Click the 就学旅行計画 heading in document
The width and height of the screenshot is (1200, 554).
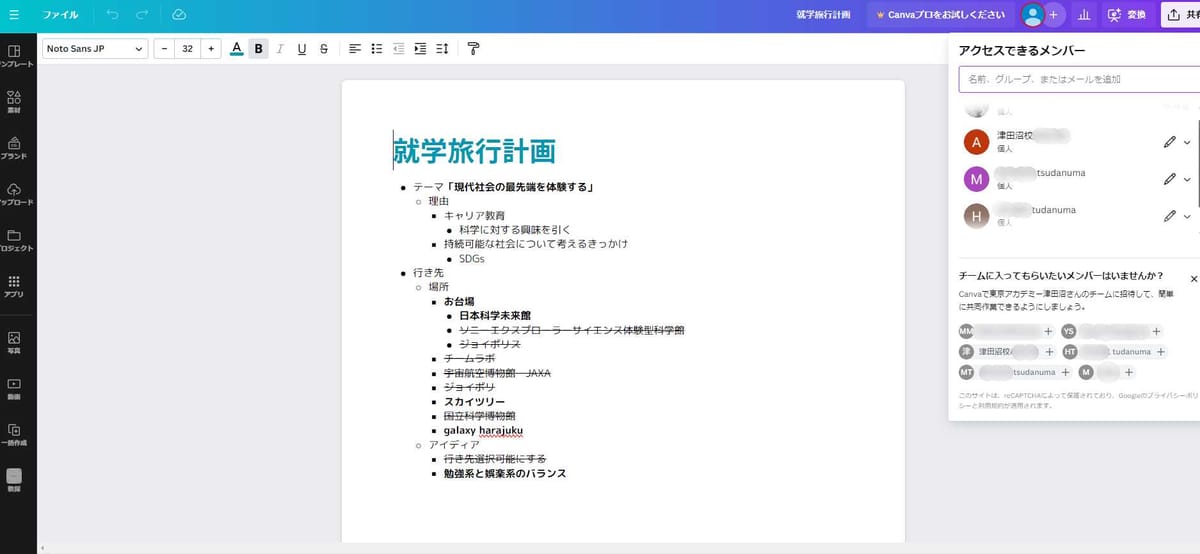pos(475,150)
